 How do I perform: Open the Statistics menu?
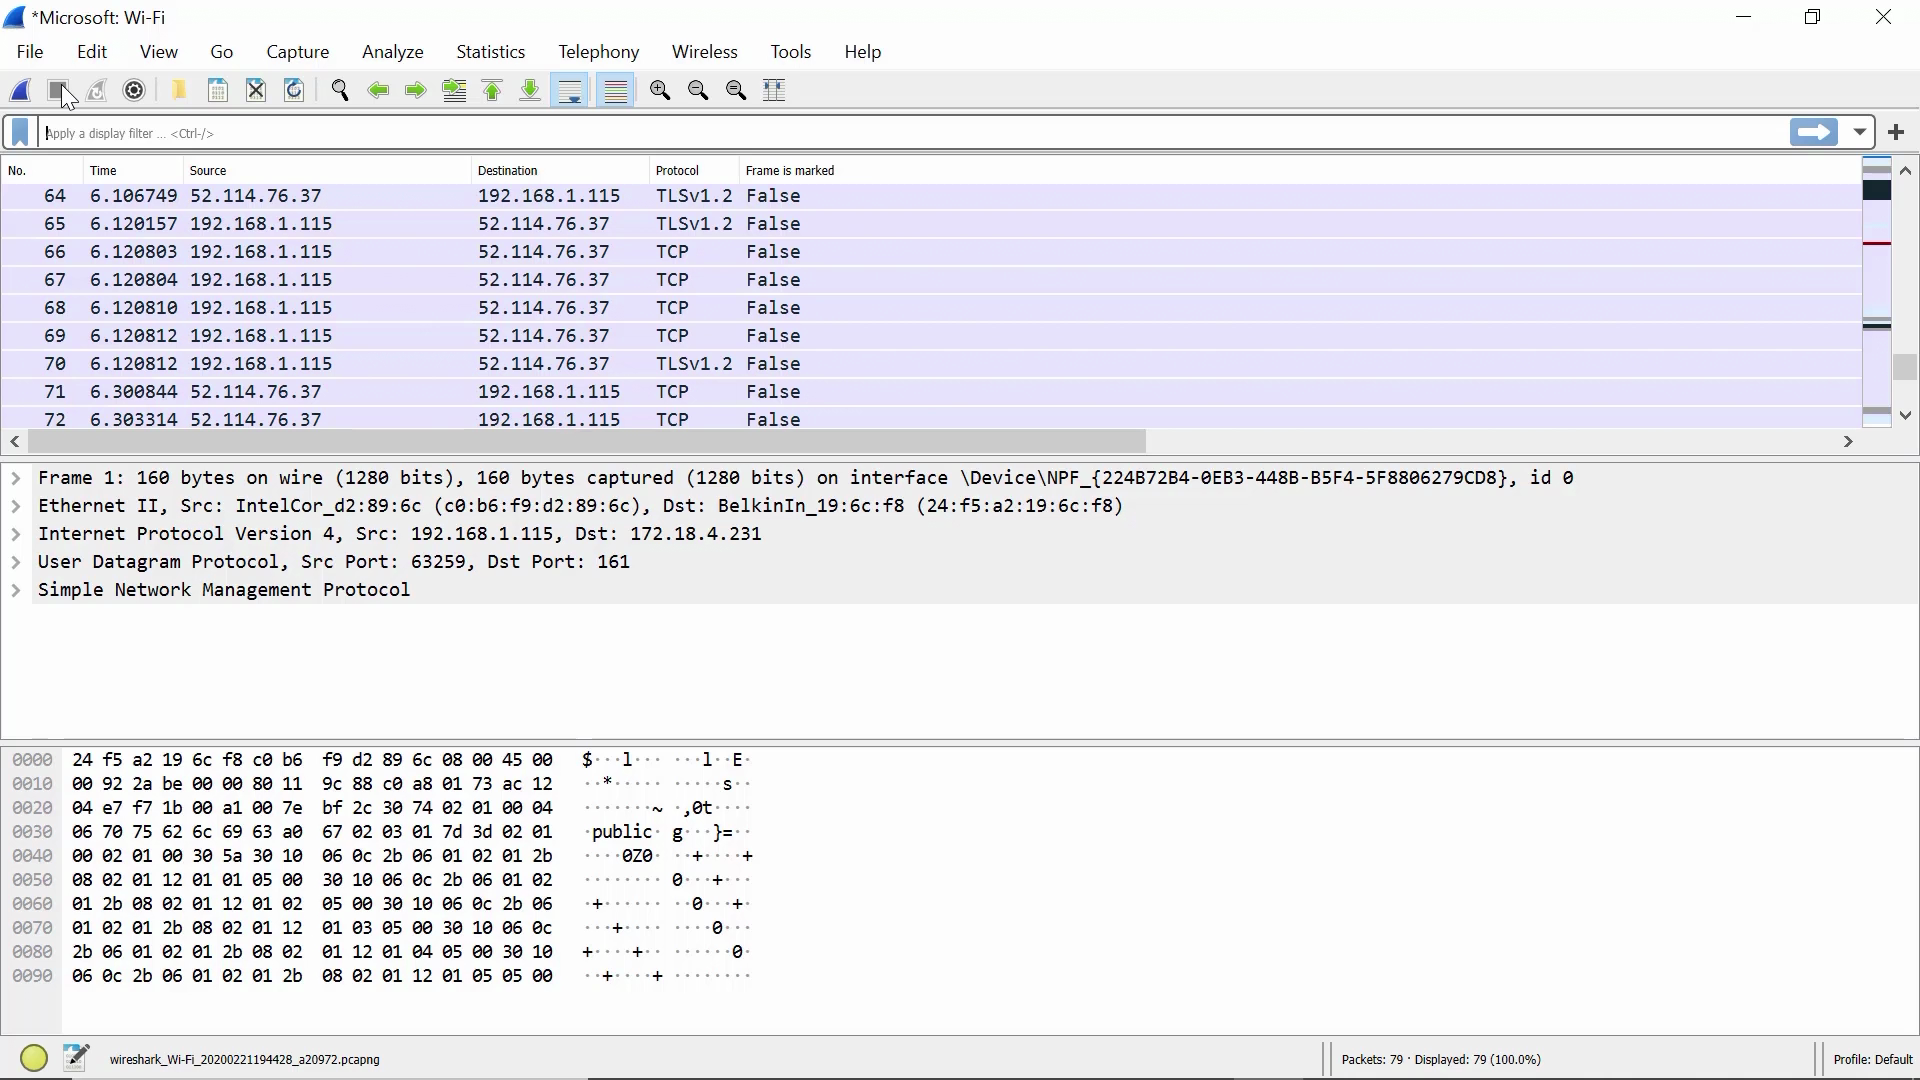click(491, 52)
